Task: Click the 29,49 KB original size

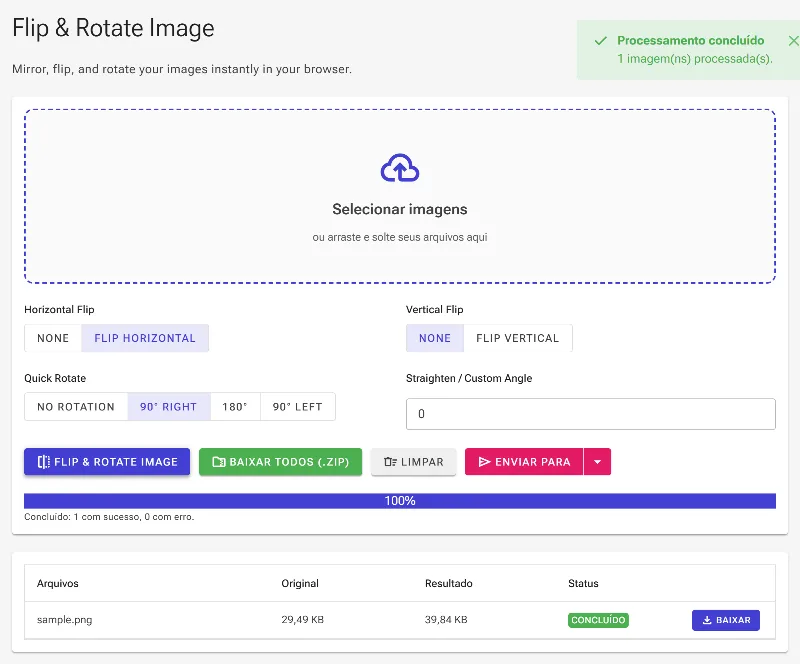Action: click(303, 620)
